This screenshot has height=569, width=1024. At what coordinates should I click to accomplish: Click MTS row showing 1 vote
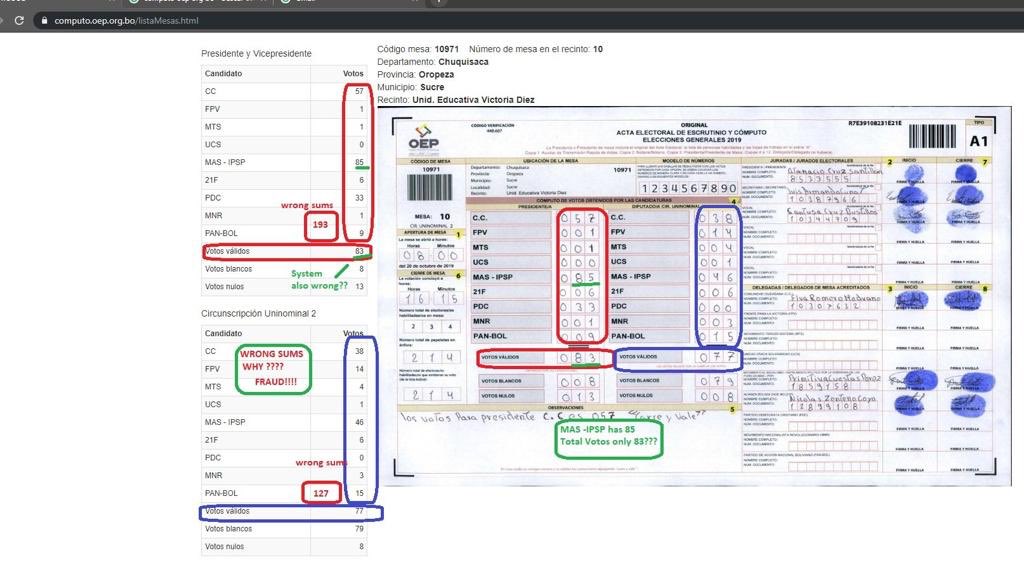284,127
